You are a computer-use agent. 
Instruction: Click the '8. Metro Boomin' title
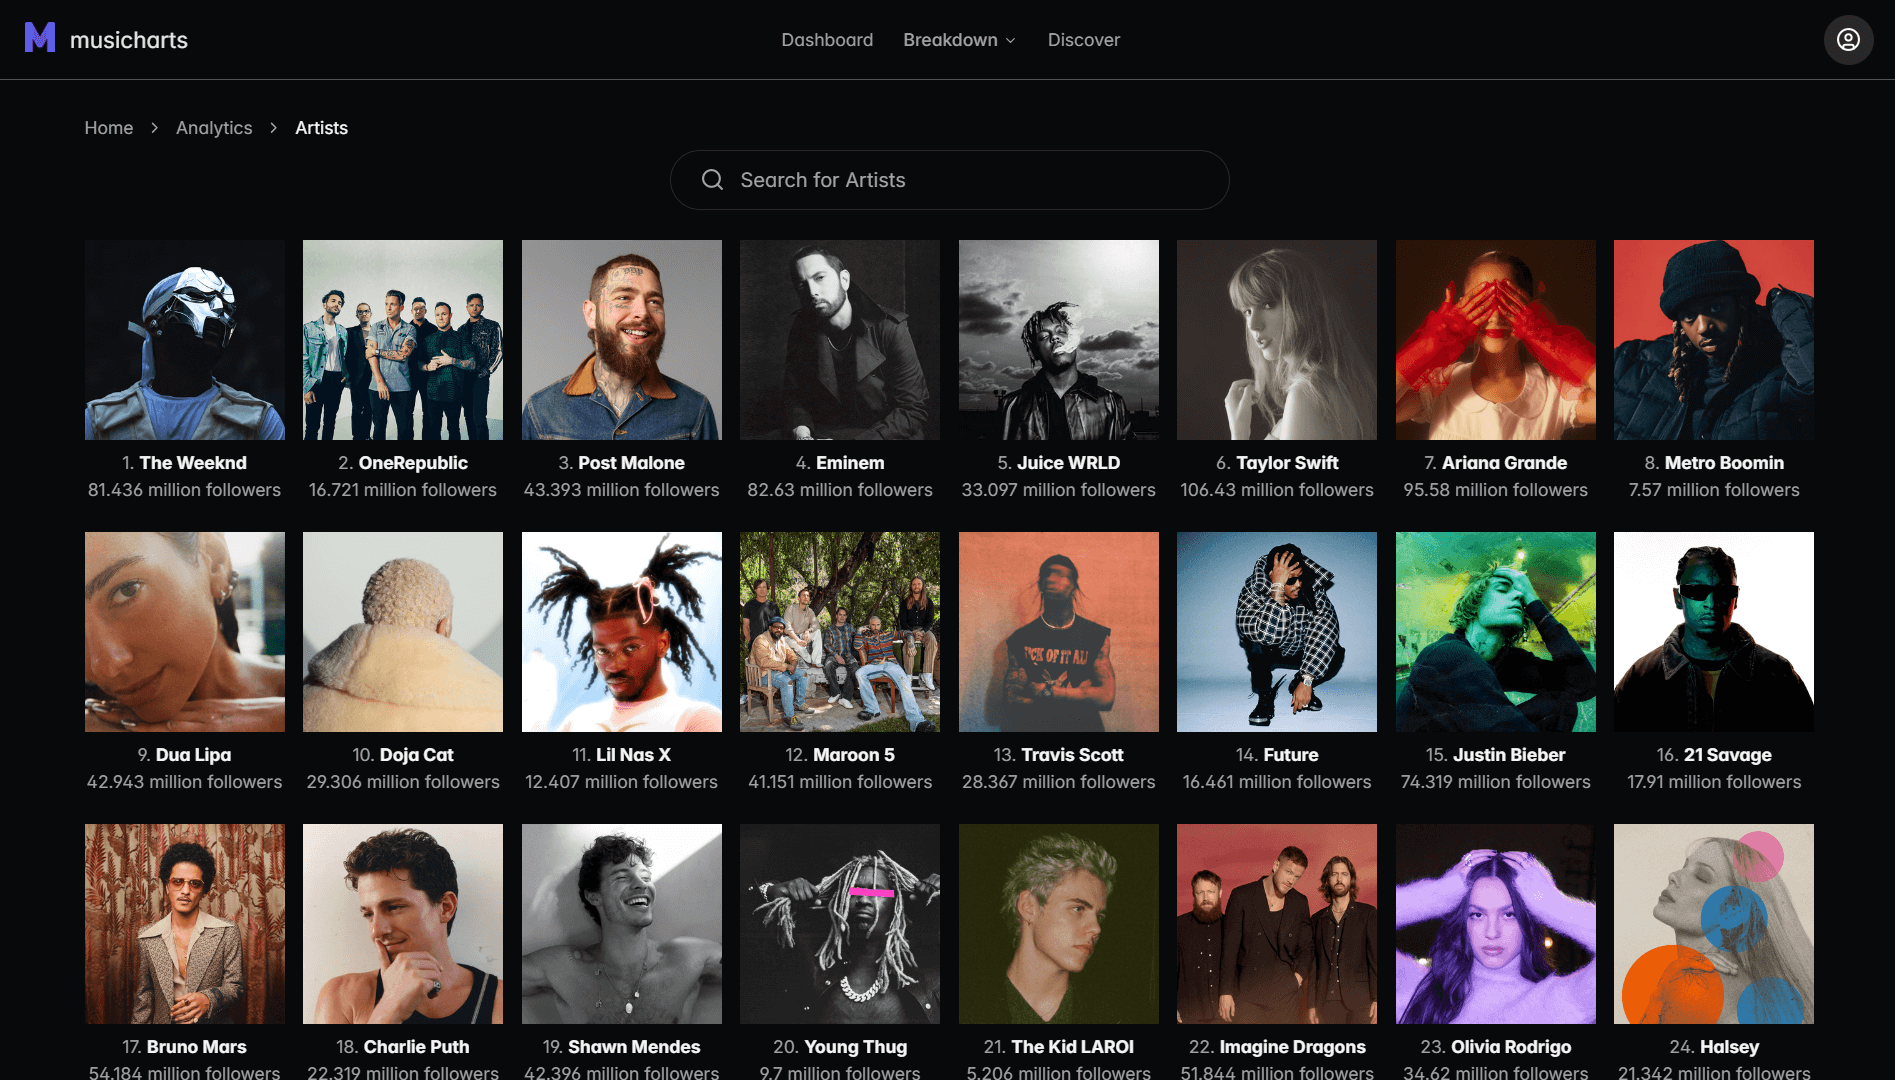[x=1714, y=463]
